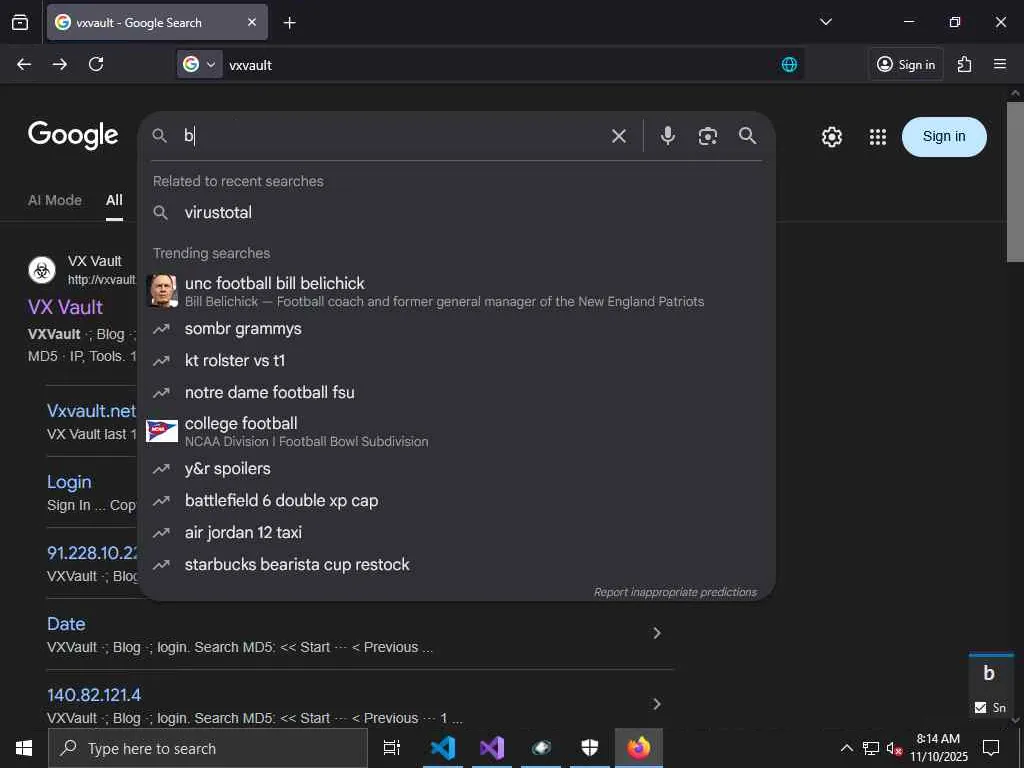
Task: Open a new tab with the plus button
Action: (289, 23)
